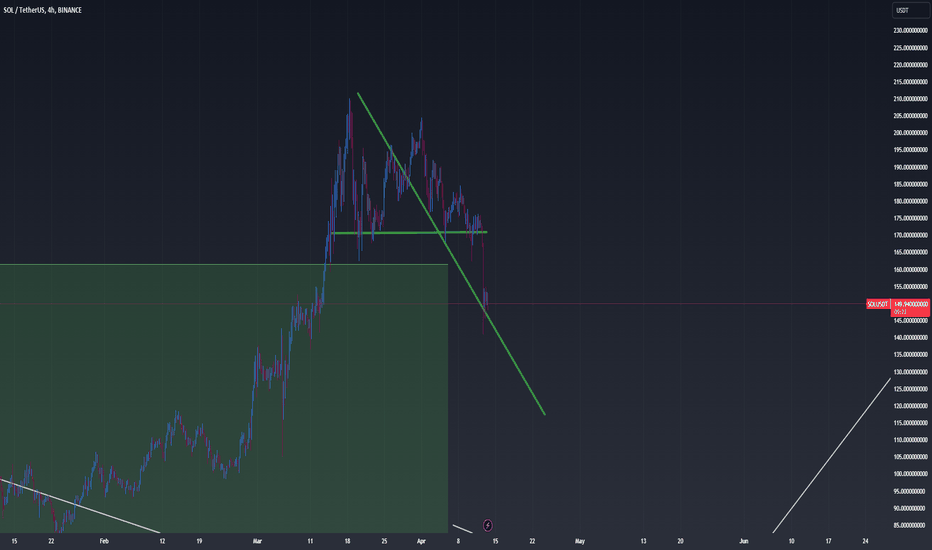Click the 8 date label after Apr

pyautogui.click(x=458, y=541)
